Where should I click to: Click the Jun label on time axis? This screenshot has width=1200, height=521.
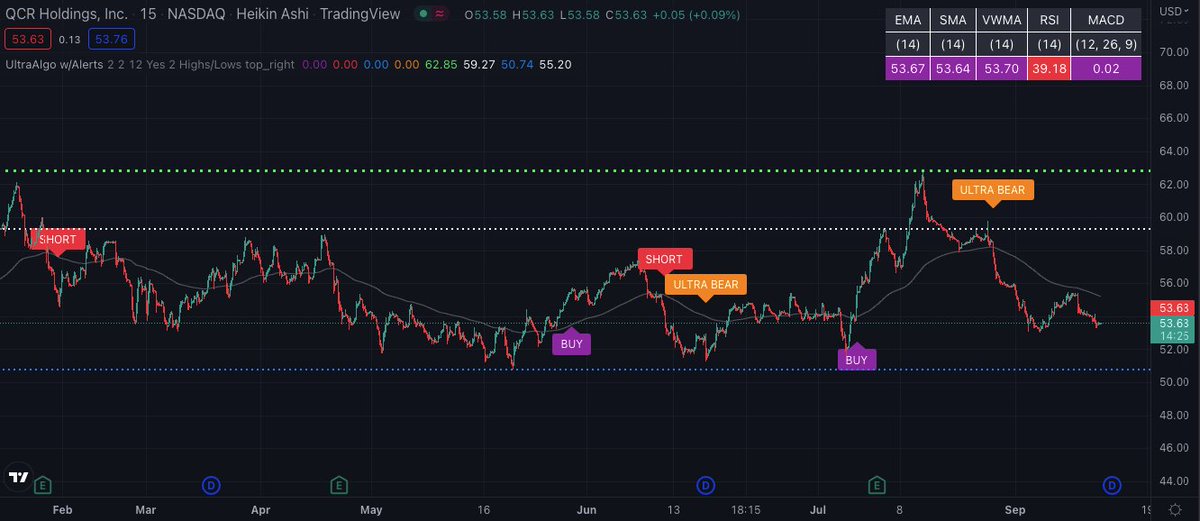tap(587, 509)
